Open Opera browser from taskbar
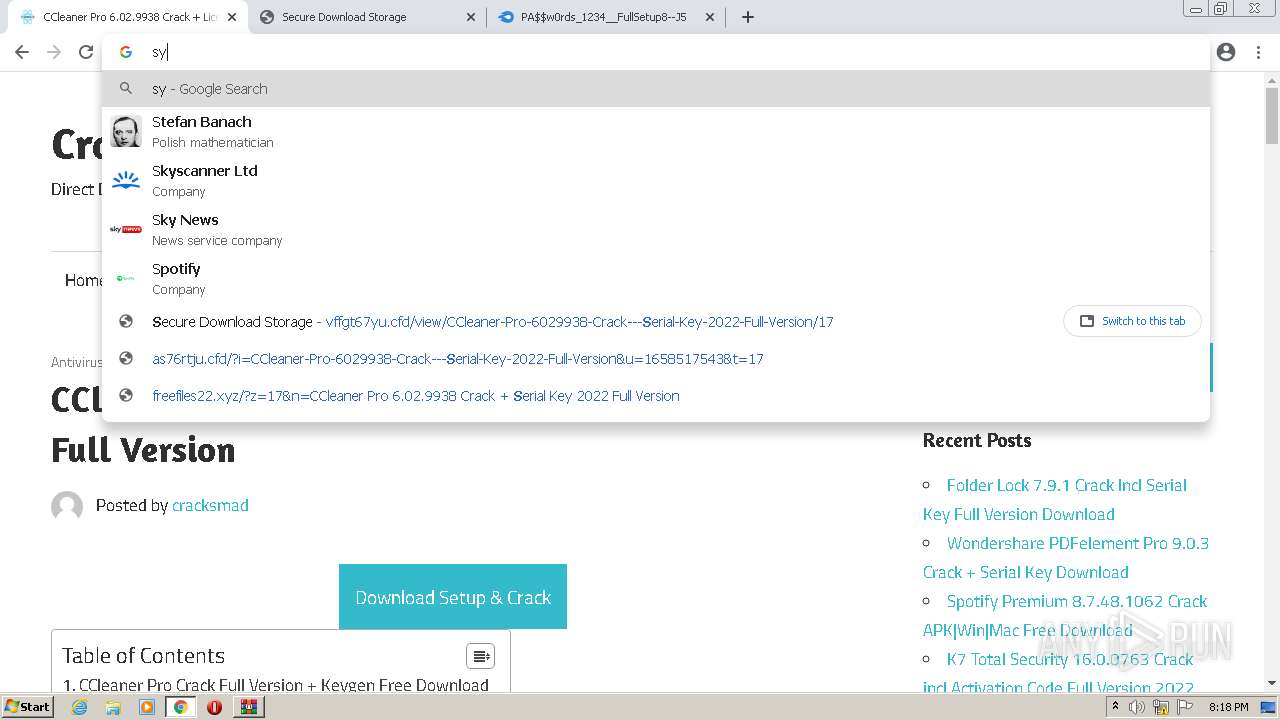This screenshot has height=720, width=1280. pyautogui.click(x=214, y=707)
